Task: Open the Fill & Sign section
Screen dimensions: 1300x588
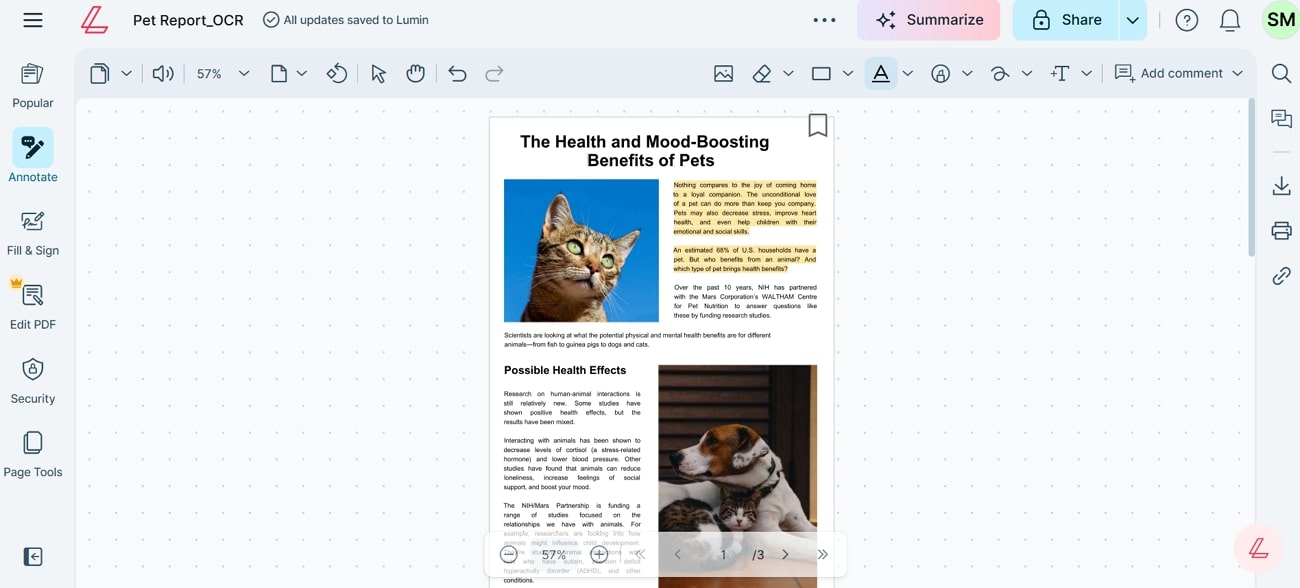Action: click(33, 231)
